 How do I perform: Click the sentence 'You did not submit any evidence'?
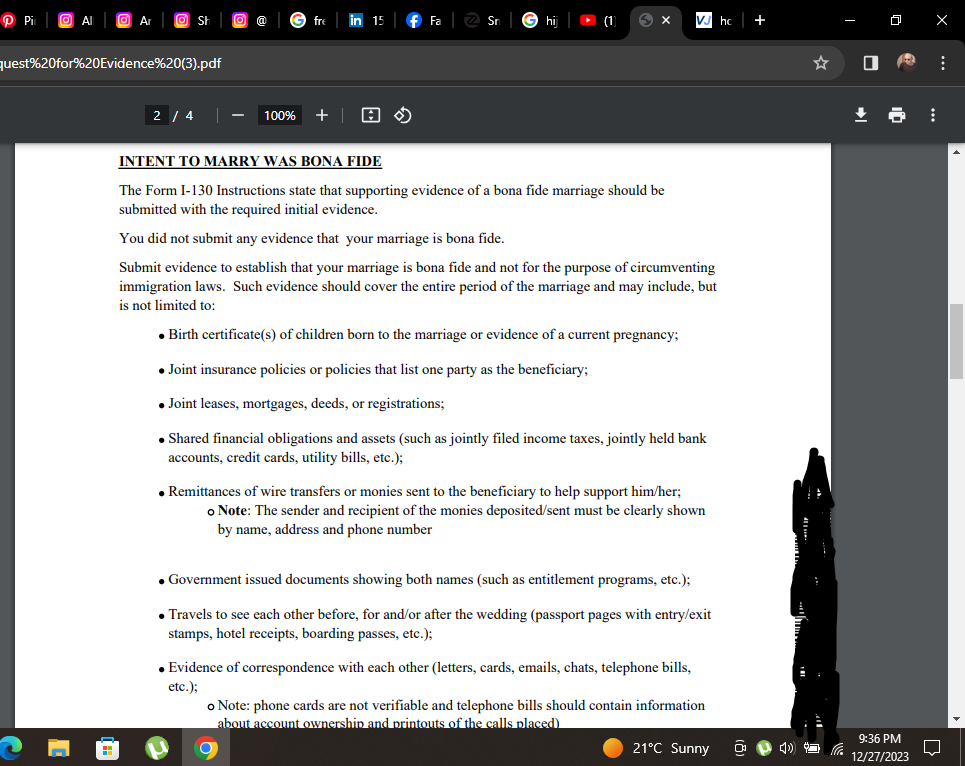pos(312,239)
